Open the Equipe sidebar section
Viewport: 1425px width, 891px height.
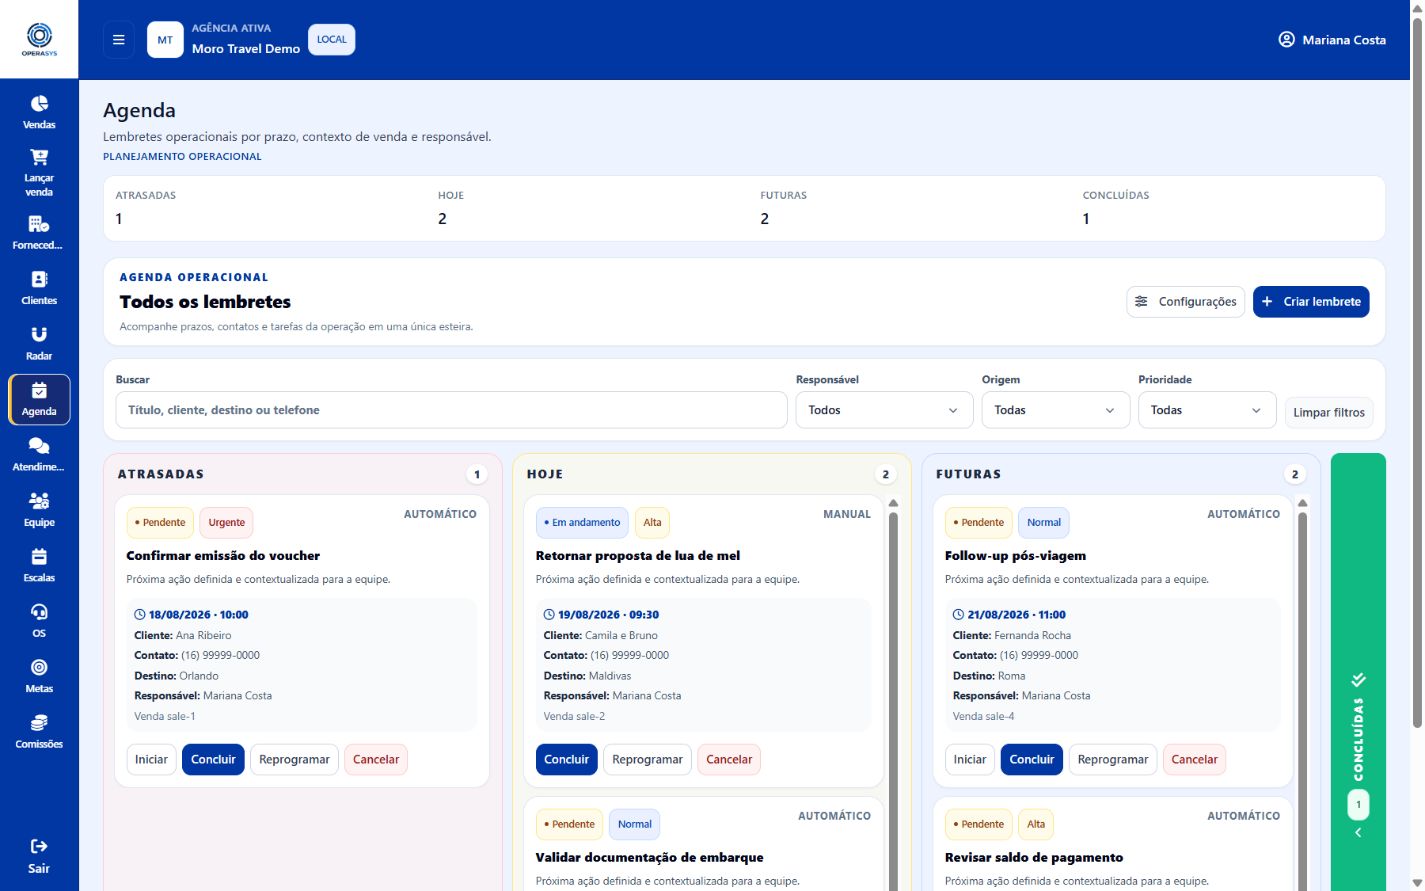pos(39,510)
